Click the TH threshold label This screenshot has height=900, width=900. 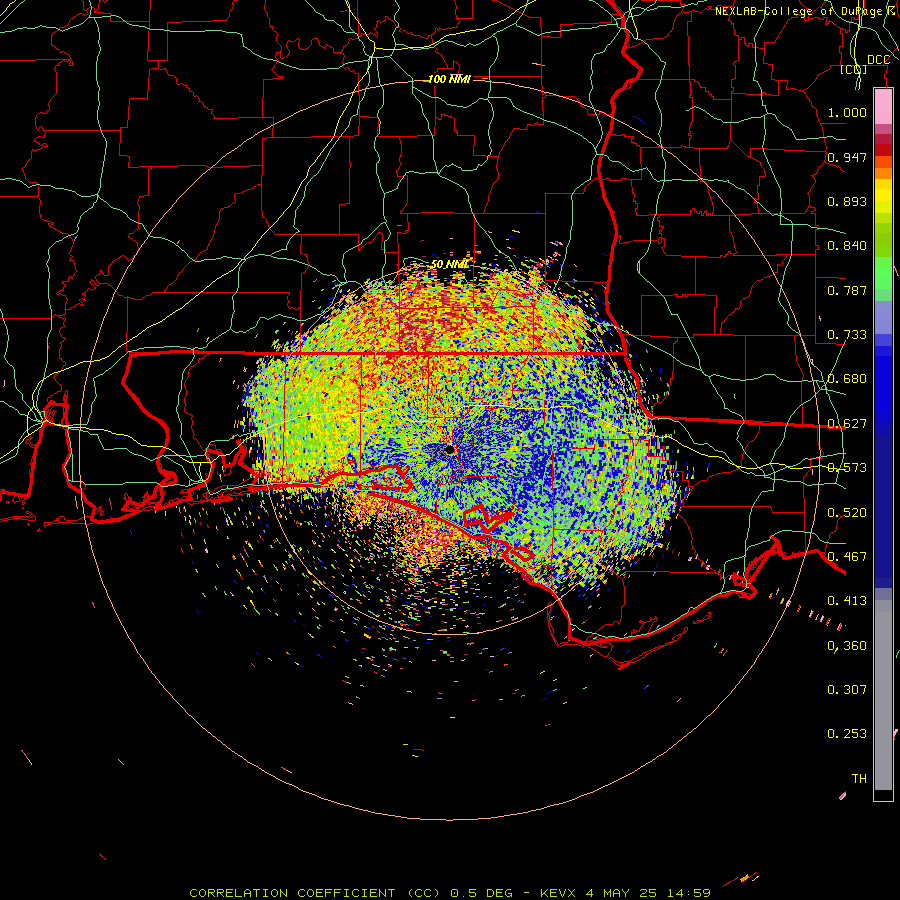[859, 779]
